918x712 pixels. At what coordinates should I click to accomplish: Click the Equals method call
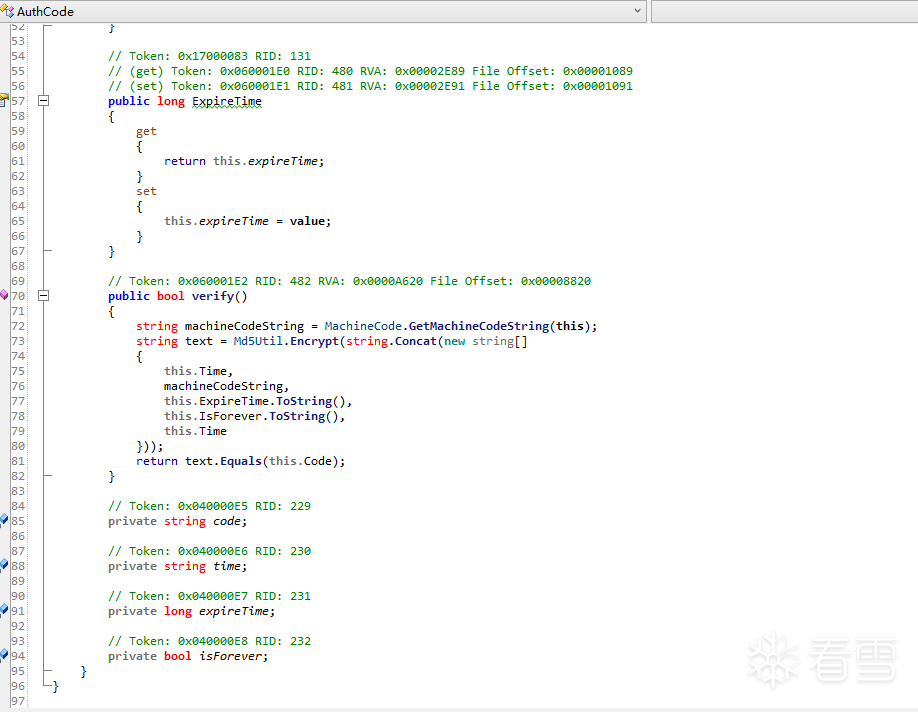point(241,461)
